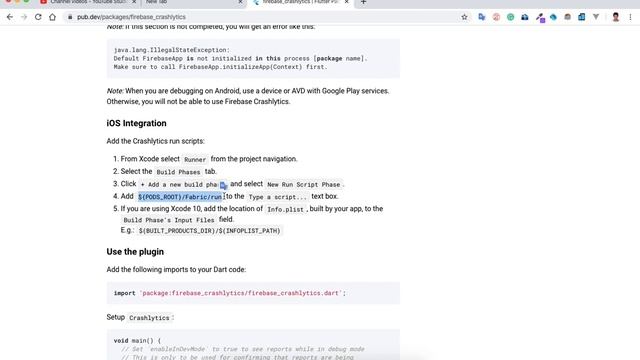Click the red circular extension icon
640x360 pixels.
pos(496,17)
